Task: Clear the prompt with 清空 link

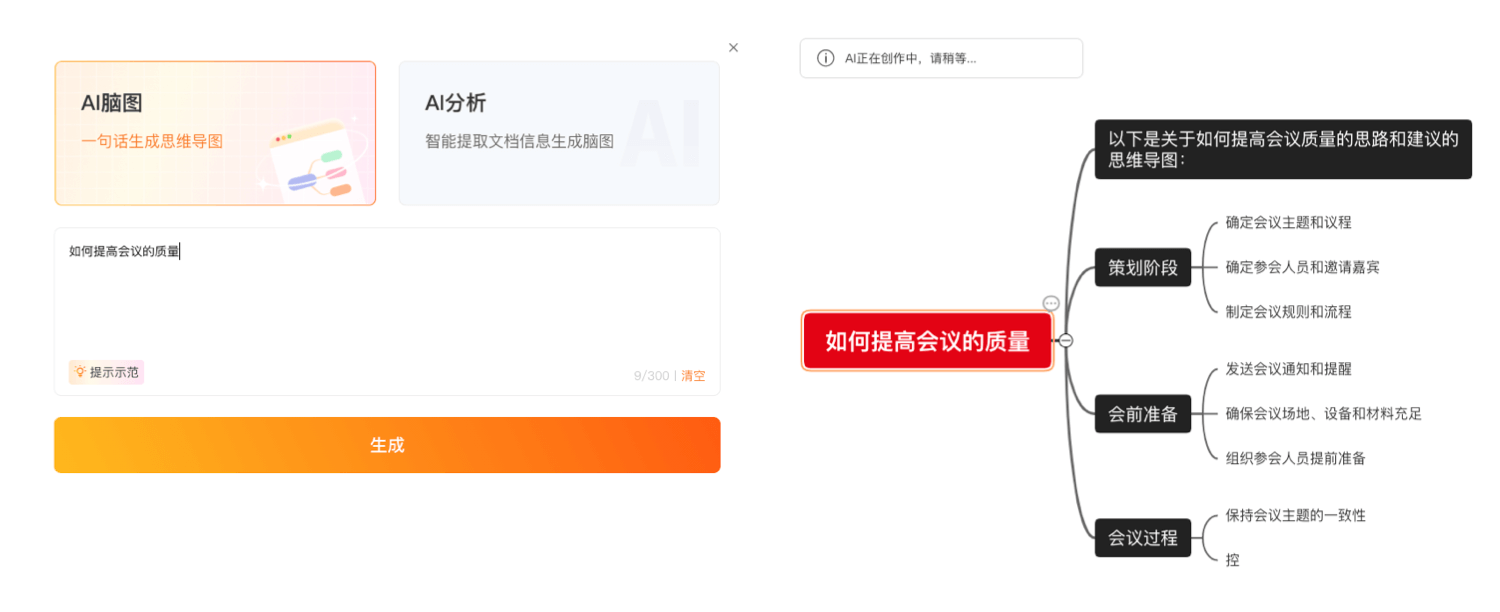Action: click(693, 376)
